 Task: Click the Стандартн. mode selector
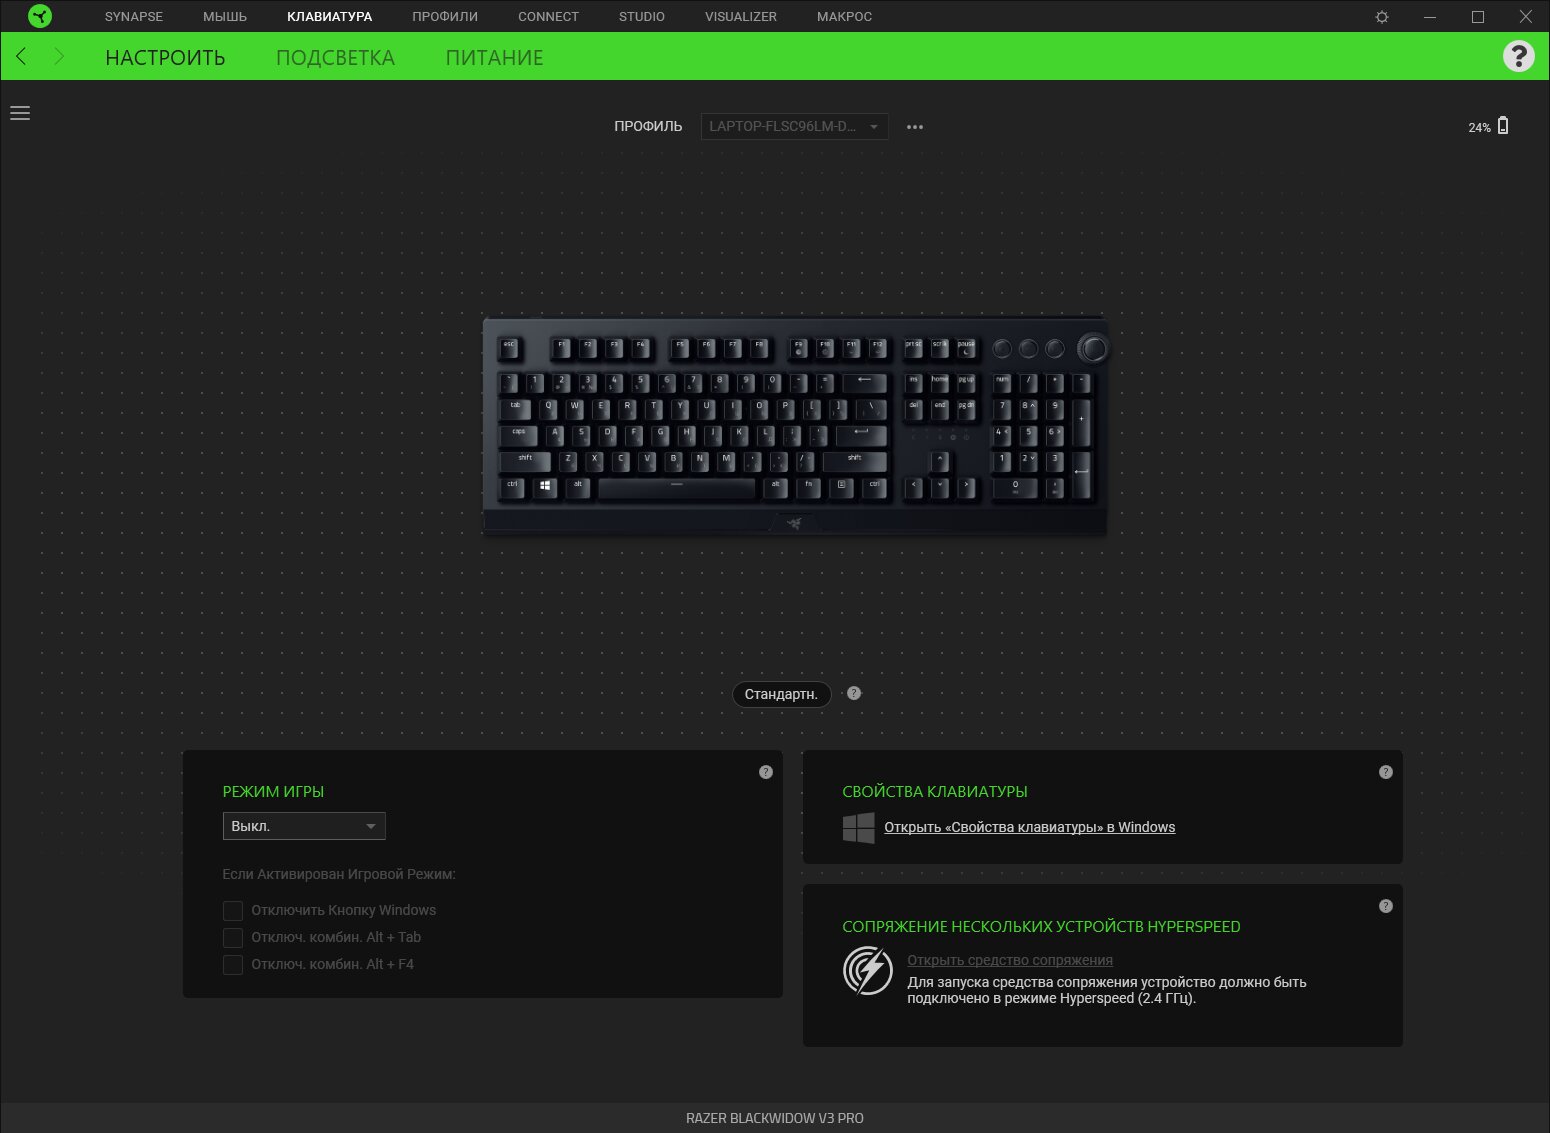782,694
